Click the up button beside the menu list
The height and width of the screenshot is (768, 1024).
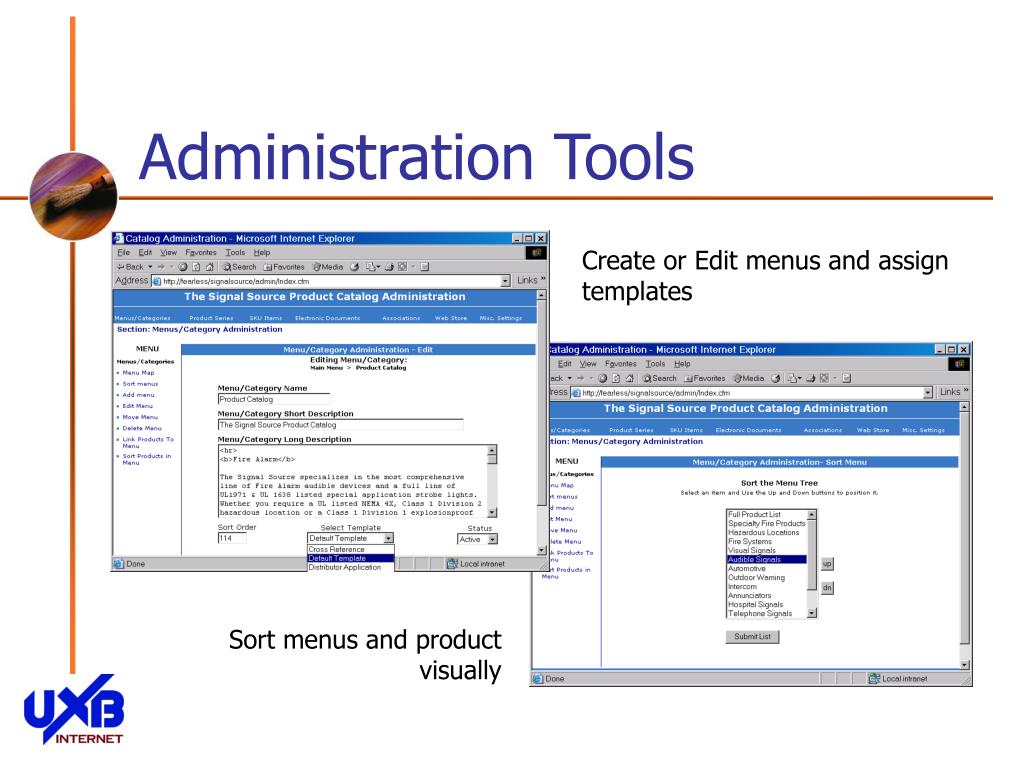click(827, 564)
